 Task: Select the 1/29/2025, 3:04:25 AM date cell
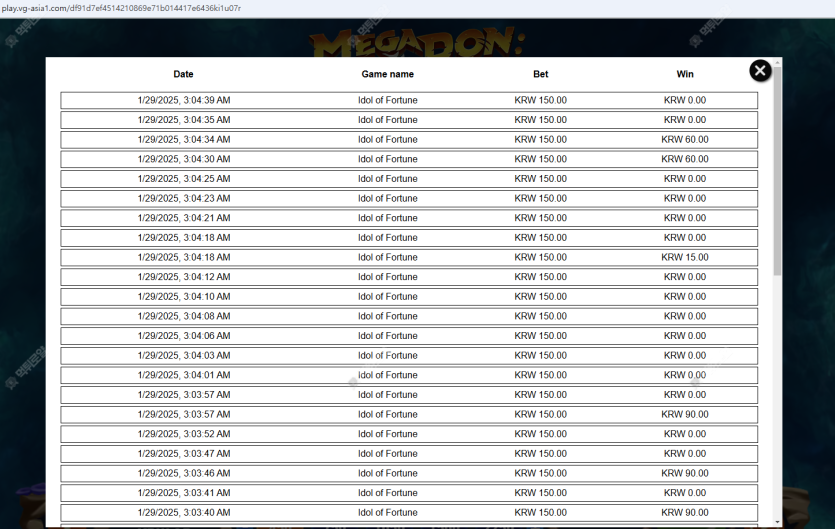click(x=184, y=179)
